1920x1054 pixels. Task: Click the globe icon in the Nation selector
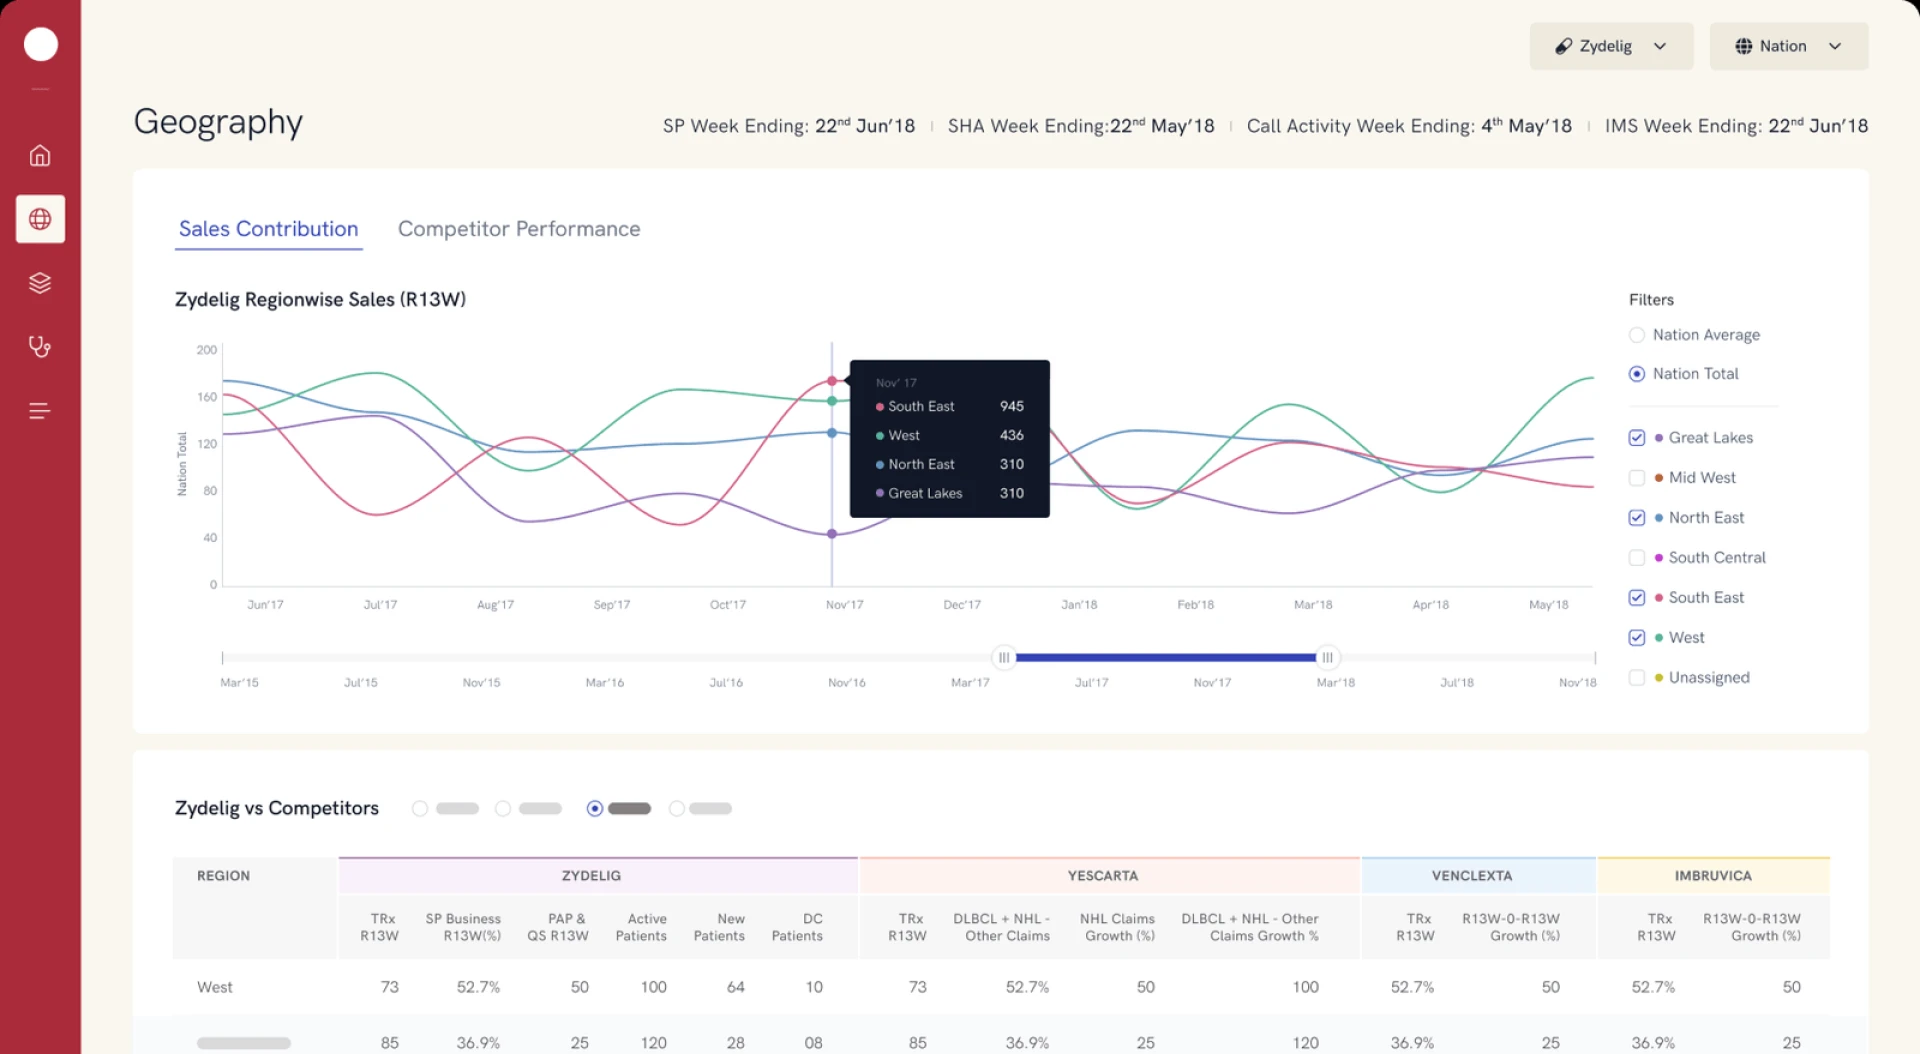pos(1744,46)
